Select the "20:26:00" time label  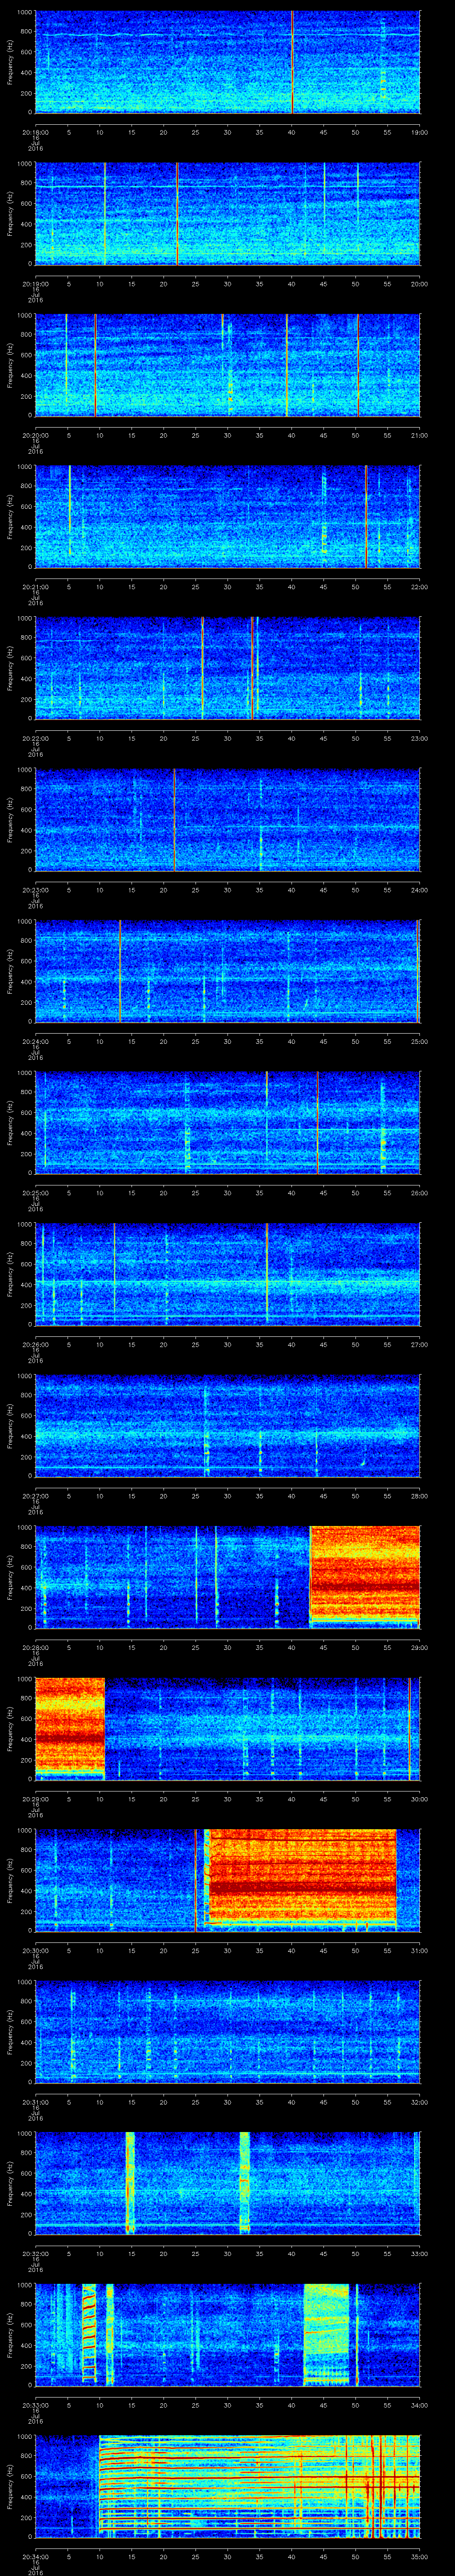pyautogui.click(x=35, y=1344)
